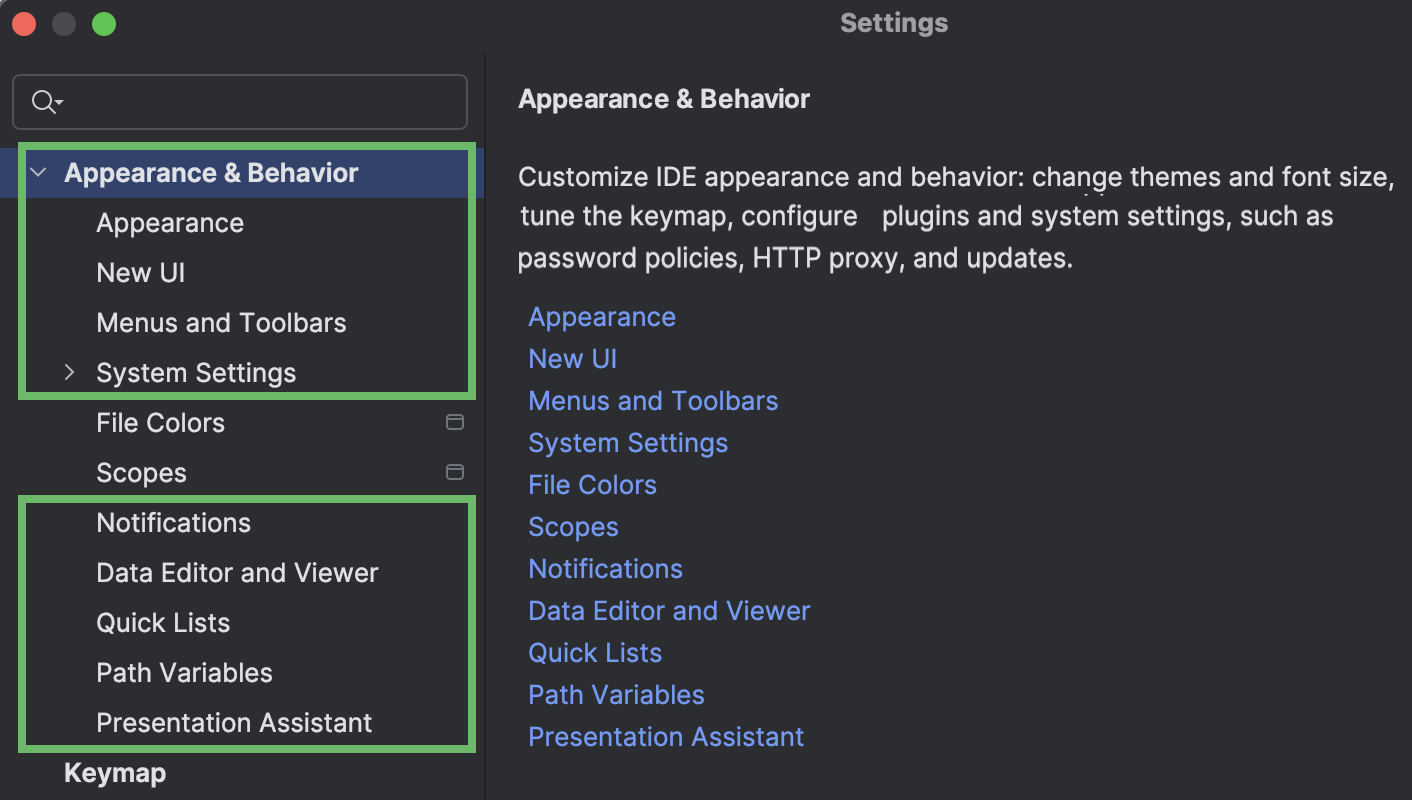Follow the Path Variables link
The height and width of the screenshot is (800, 1412).
point(616,694)
